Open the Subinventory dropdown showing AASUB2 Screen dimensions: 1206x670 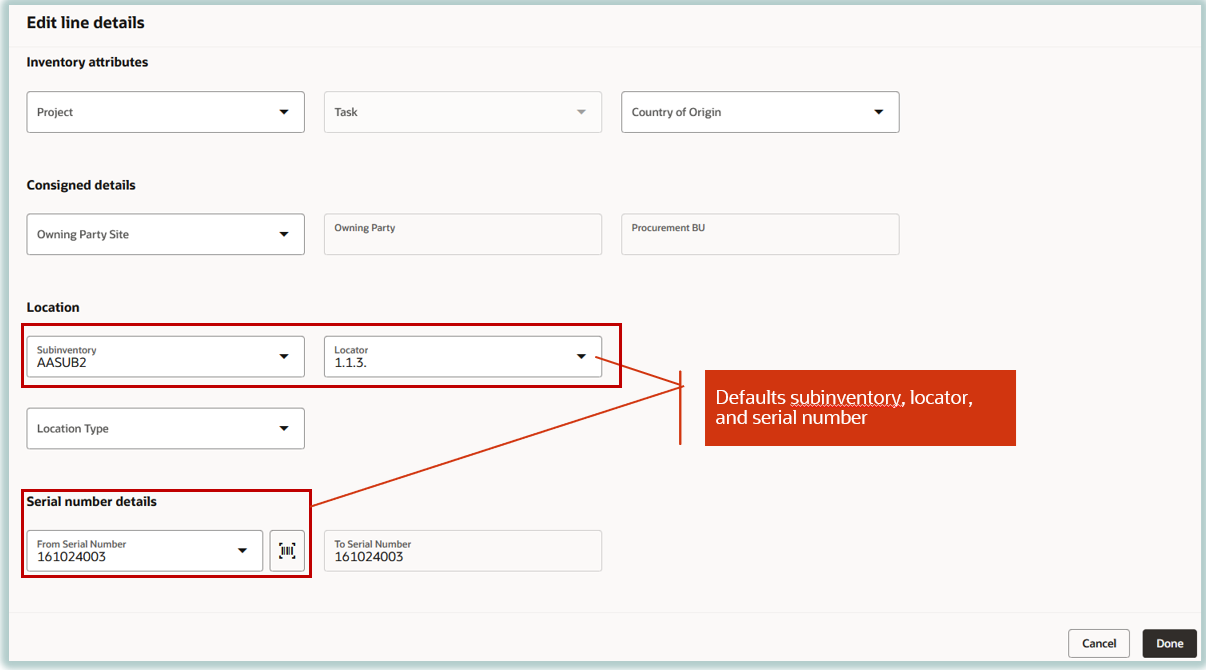tap(166, 356)
